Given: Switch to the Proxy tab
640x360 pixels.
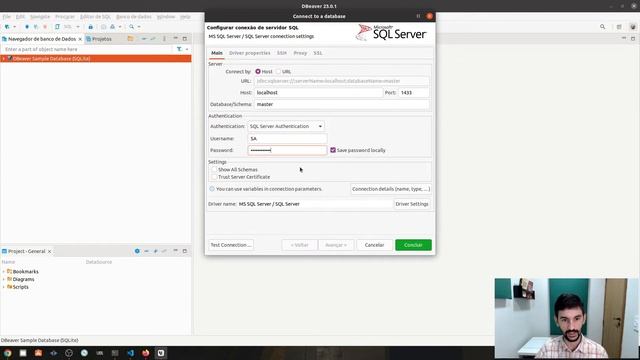Looking at the screenshot, I should pyautogui.click(x=300, y=53).
